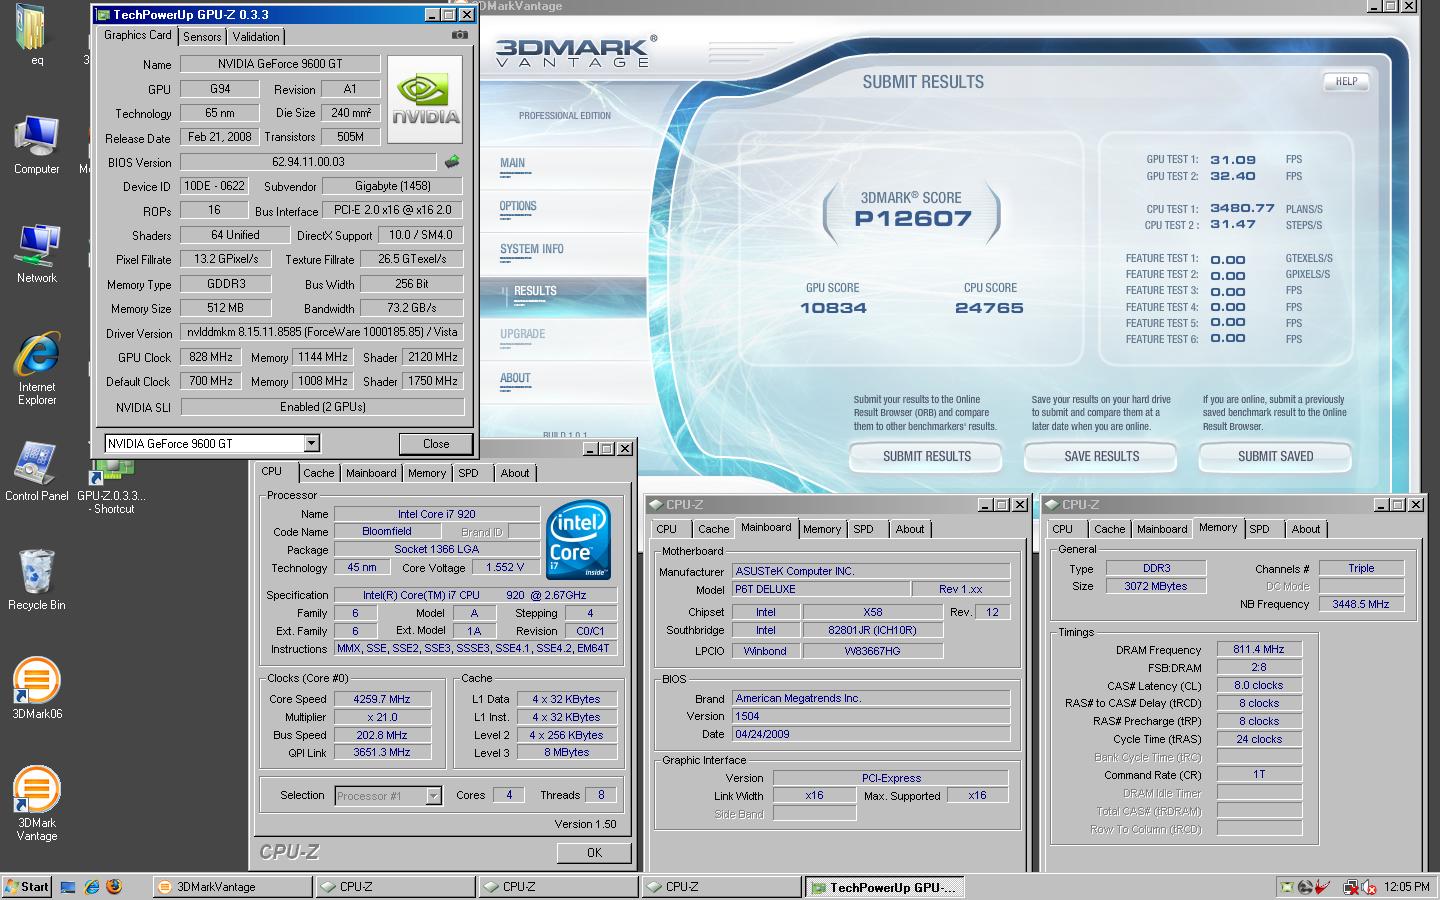Switch to TechPowerUp GPU-Z taskbar button
1440x900 pixels.
click(885, 887)
